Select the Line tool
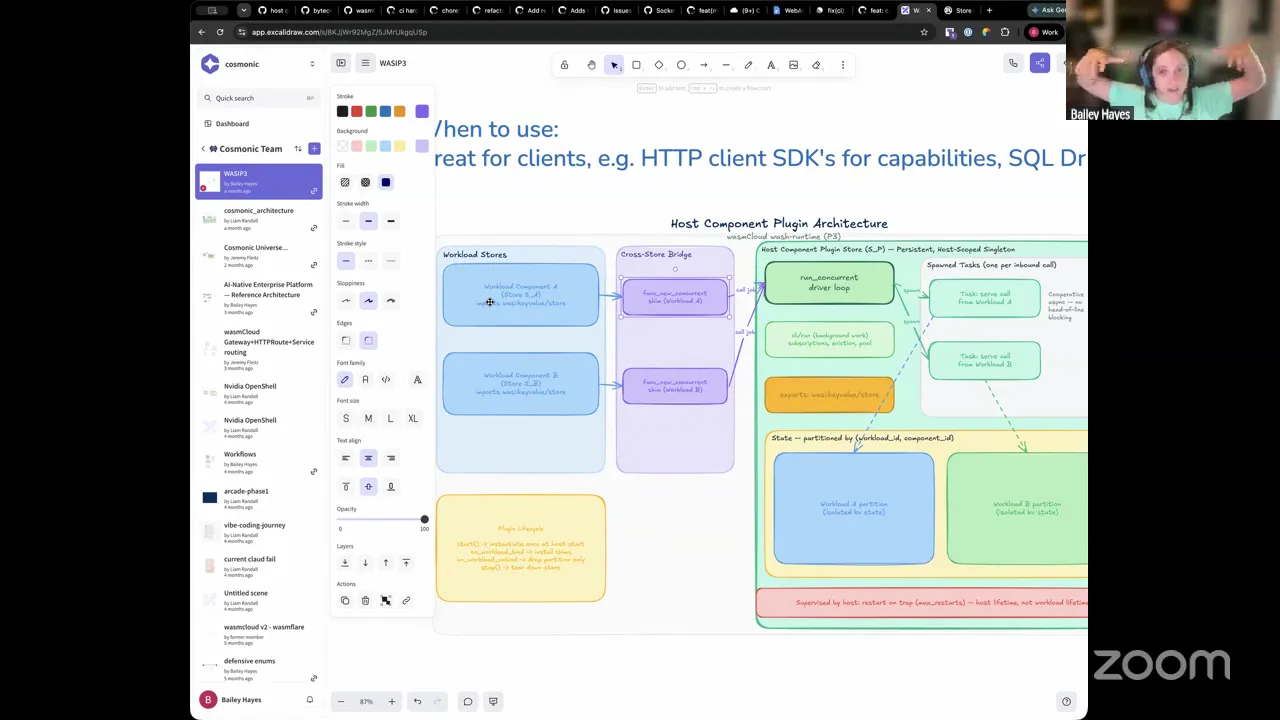Viewport: 1280px width, 720px height. pyautogui.click(x=726, y=65)
